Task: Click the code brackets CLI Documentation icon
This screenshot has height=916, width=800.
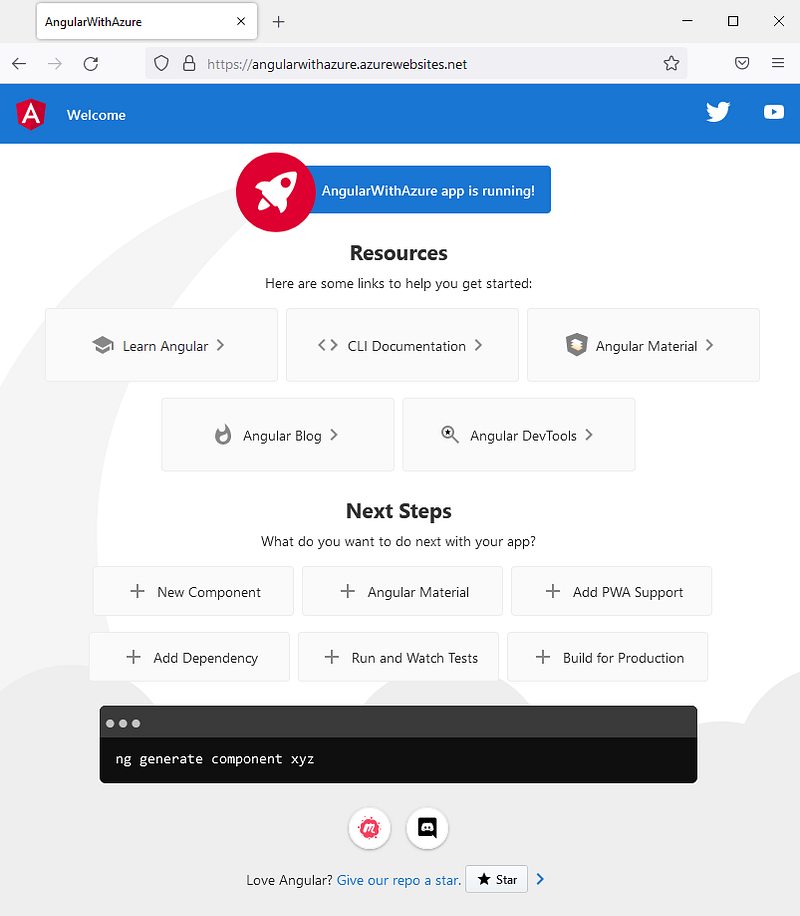Action: coord(328,345)
